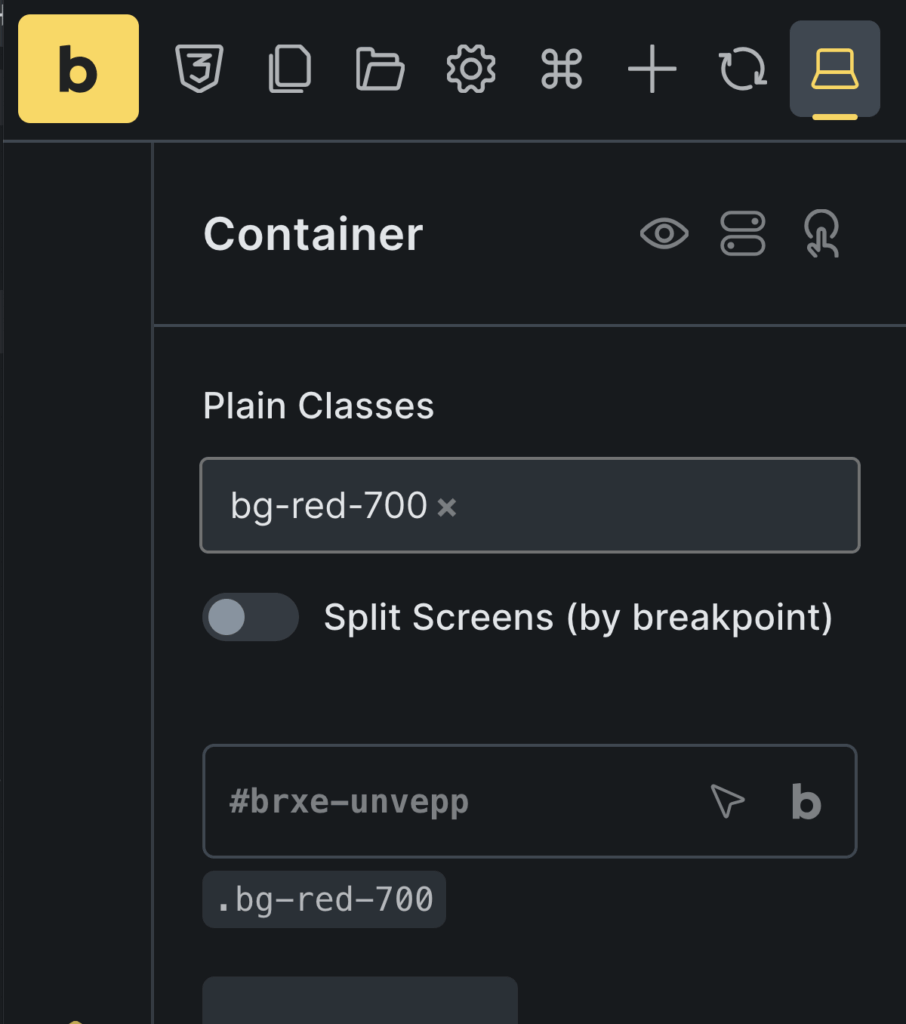Enable Split Screens by breakpoint
The height and width of the screenshot is (1024, 906).
point(250,617)
